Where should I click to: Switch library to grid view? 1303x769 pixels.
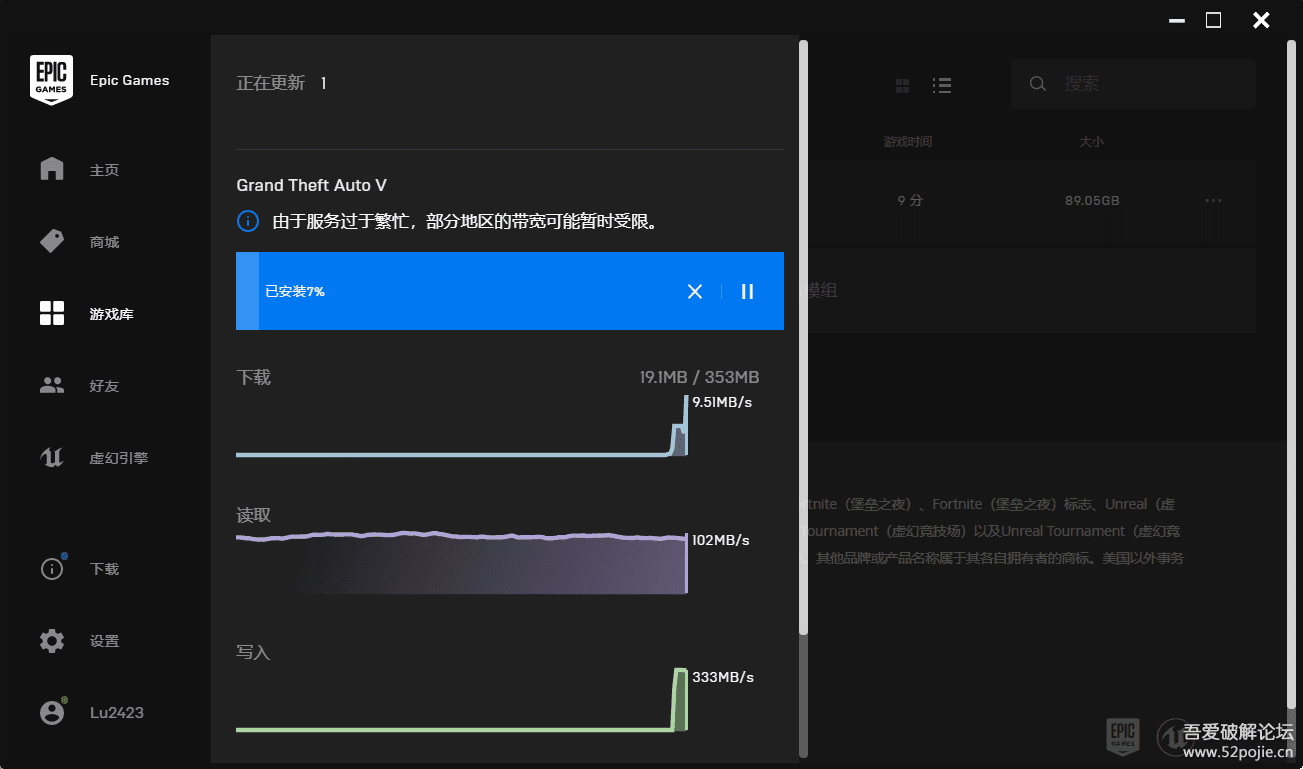click(901, 86)
